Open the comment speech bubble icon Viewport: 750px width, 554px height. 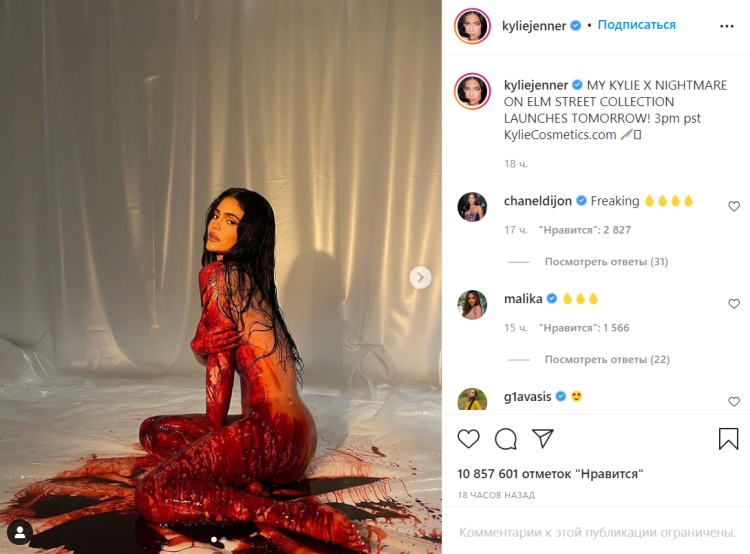coord(506,439)
